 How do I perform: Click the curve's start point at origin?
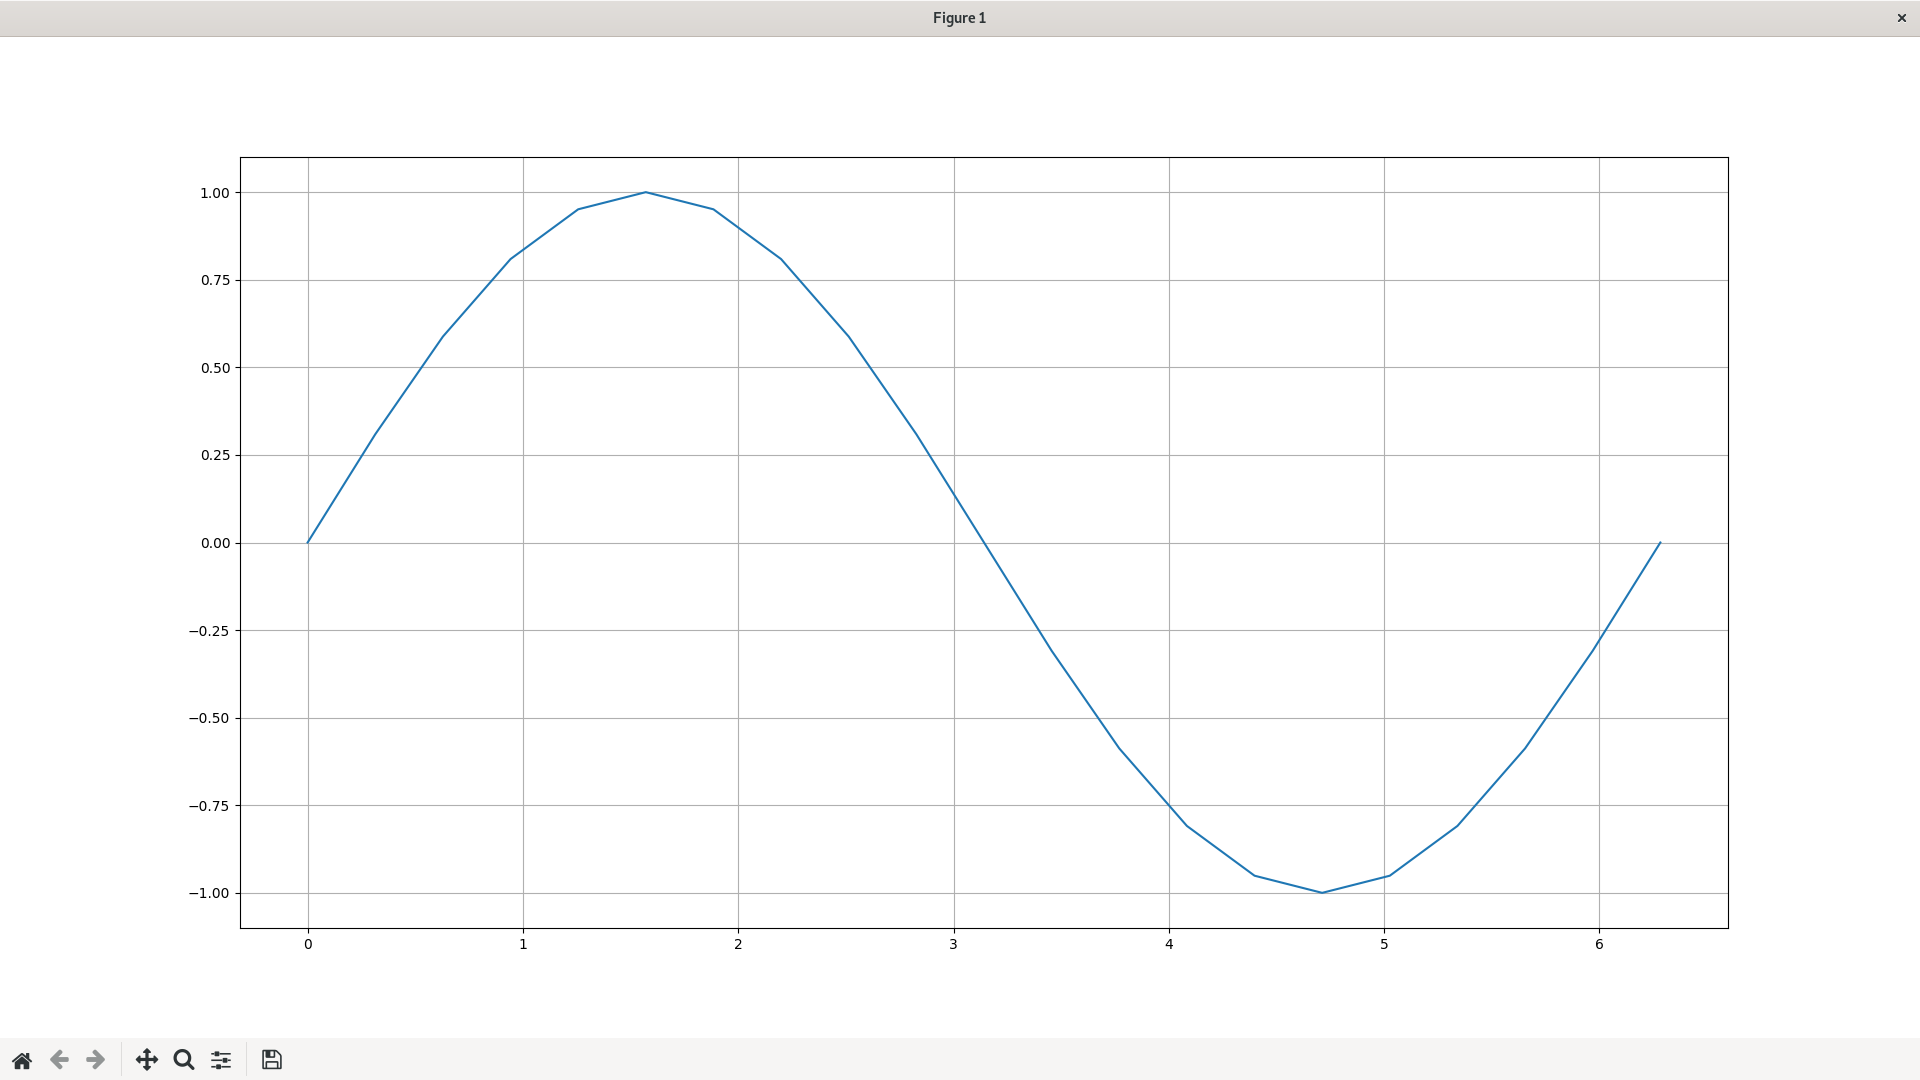(x=308, y=543)
